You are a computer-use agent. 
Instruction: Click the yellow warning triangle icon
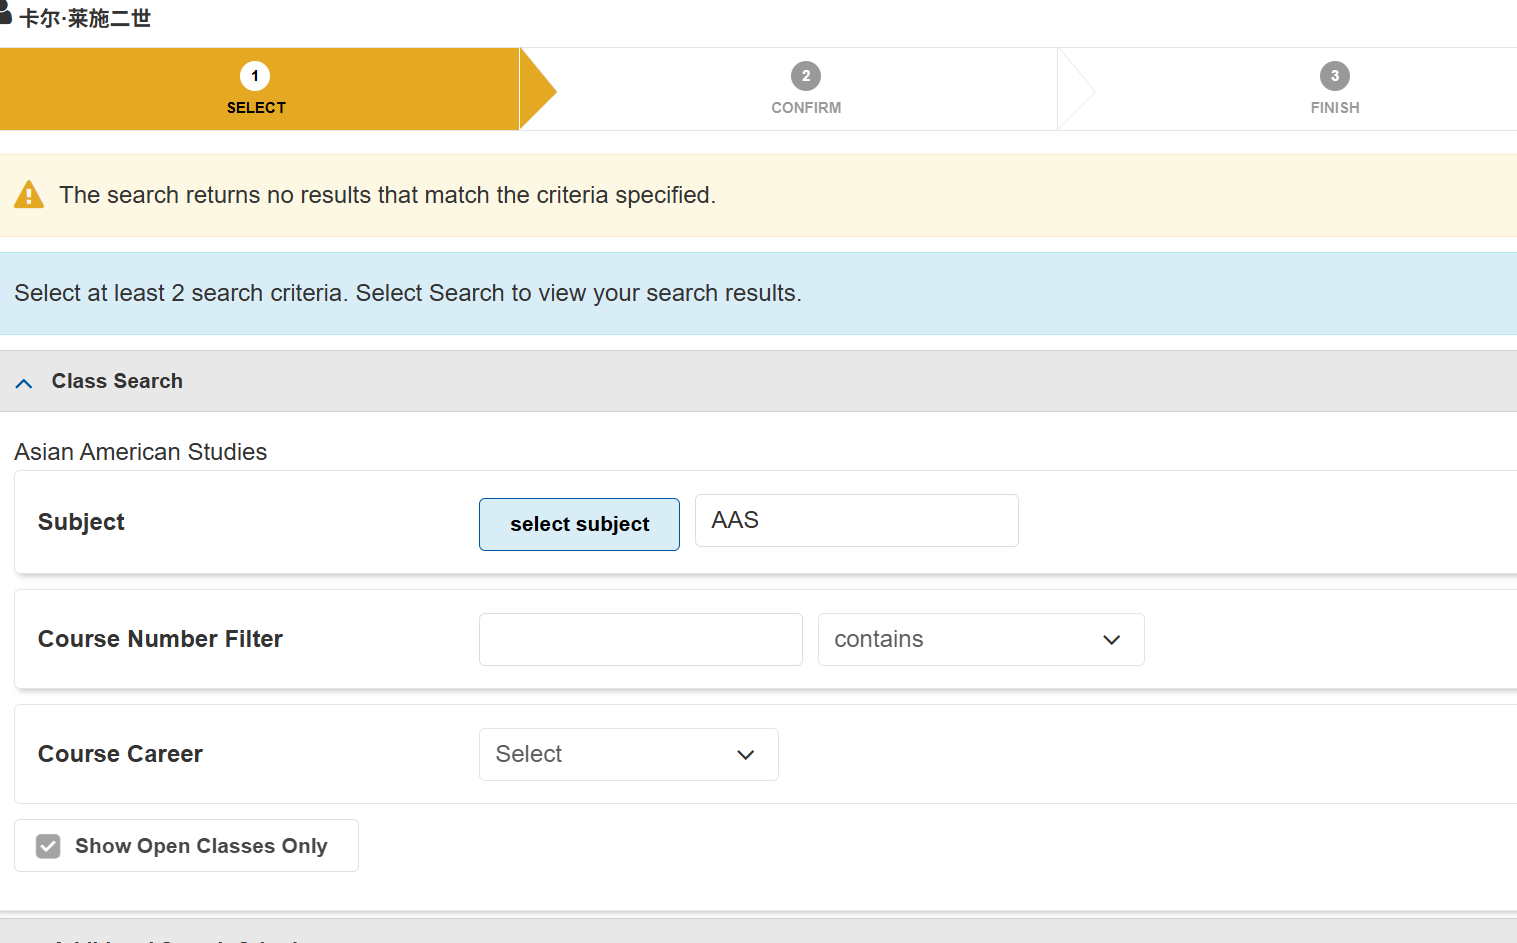coord(29,194)
